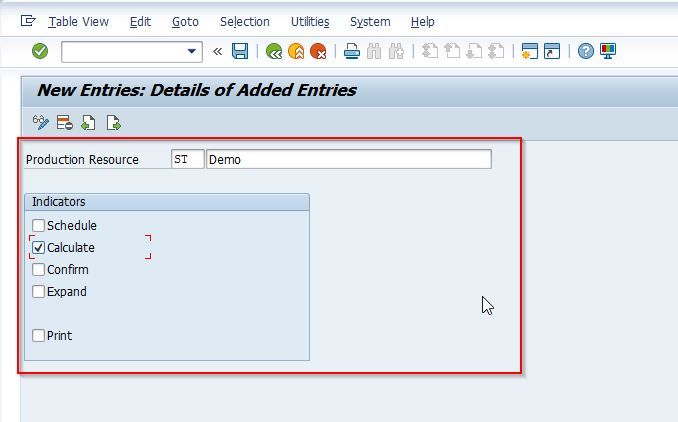Go to the previous entry icon

coord(88,123)
